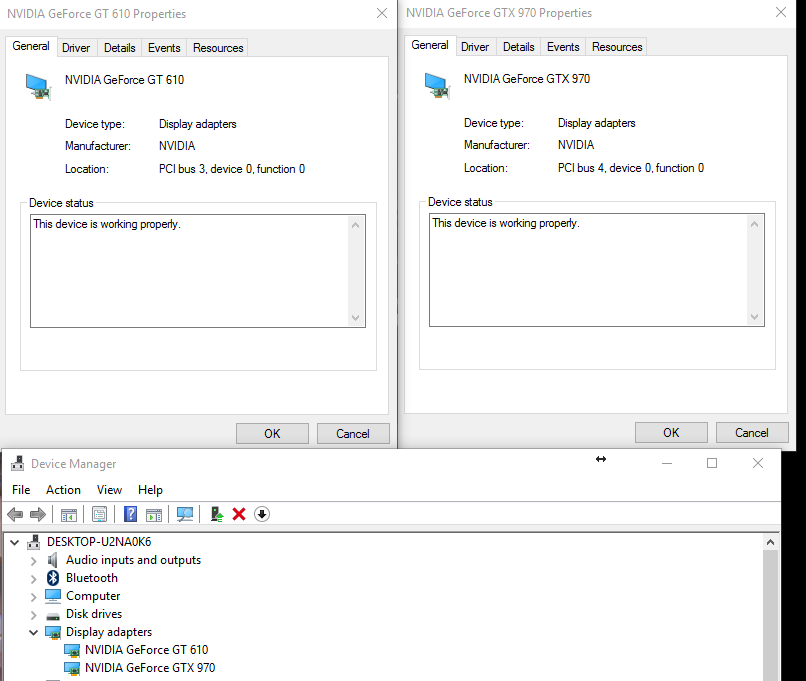Click the red X Uninstall device icon

pyautogui.click(x=239, y=514)
